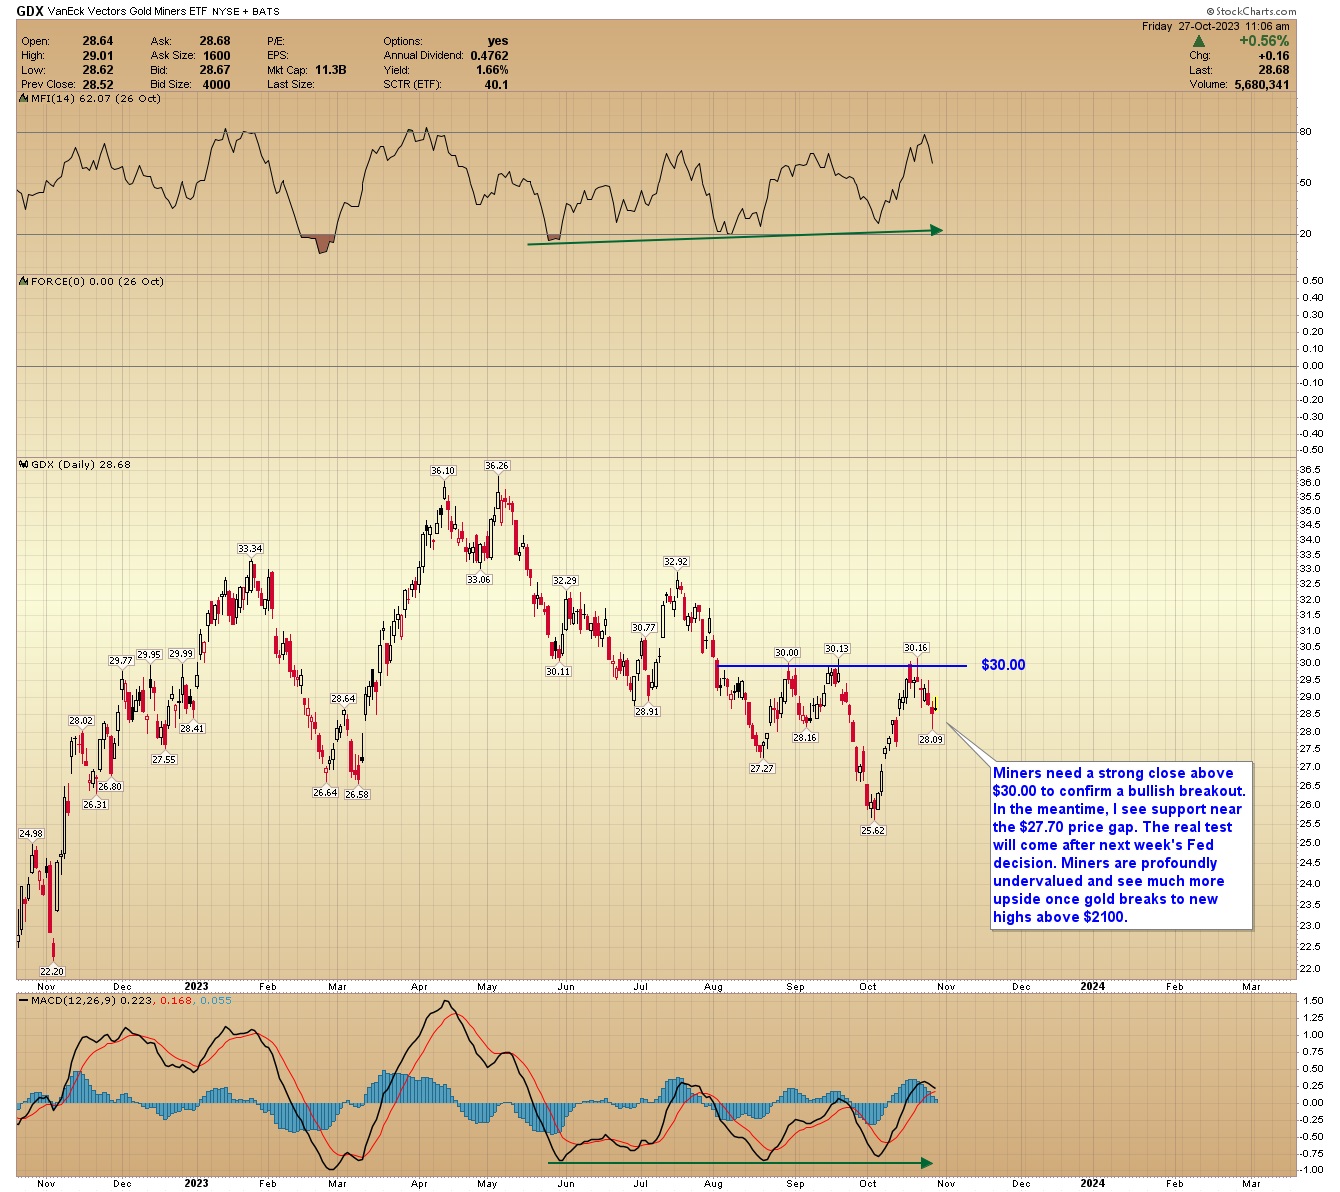Viewport: 1340px width, 1192px height.
Task: Click the 30.11 low price label
Action: [558, 672]
